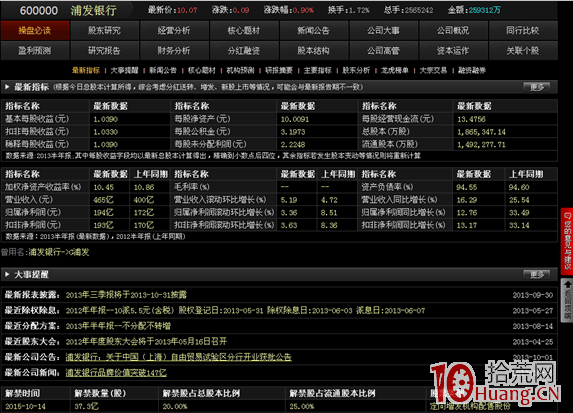The height and width of the screenshot is (413, 573).
Task: Select 流通股本 value 1,492,277.71
Action: tap(481, 145)
